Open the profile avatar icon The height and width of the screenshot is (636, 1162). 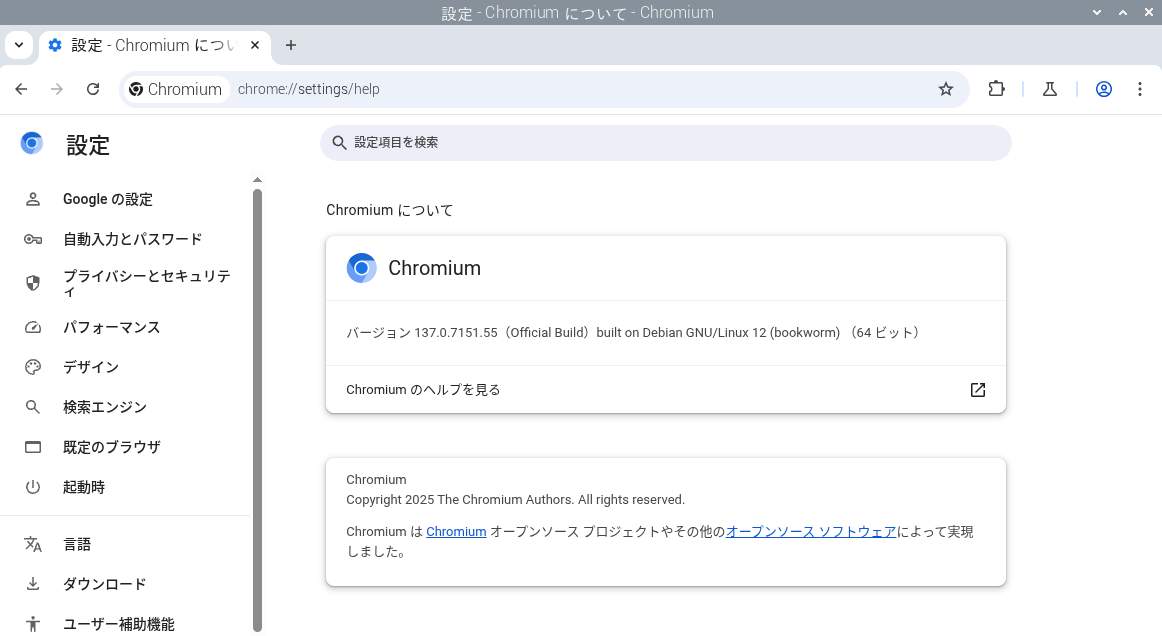tap(1103, 89)
